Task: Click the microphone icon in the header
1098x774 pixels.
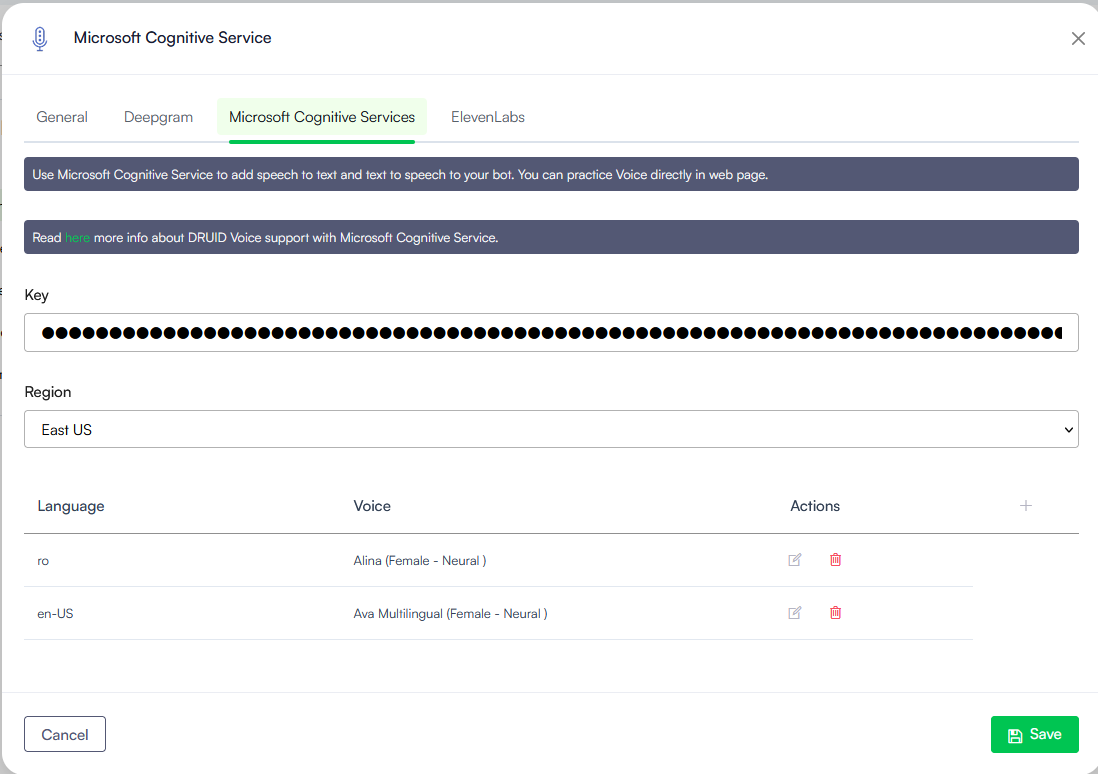Action: click(x=40, y=39)
